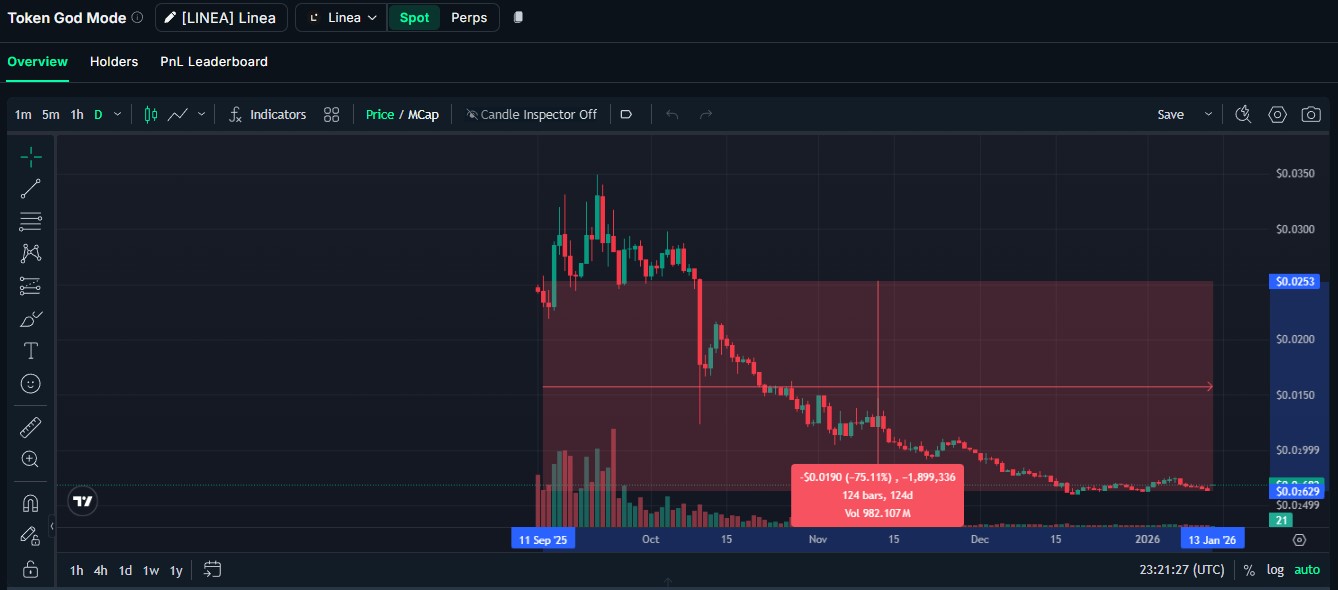Select the trend line drawing tool
The image size is (1338, 590).
click(x=31, y=188)
